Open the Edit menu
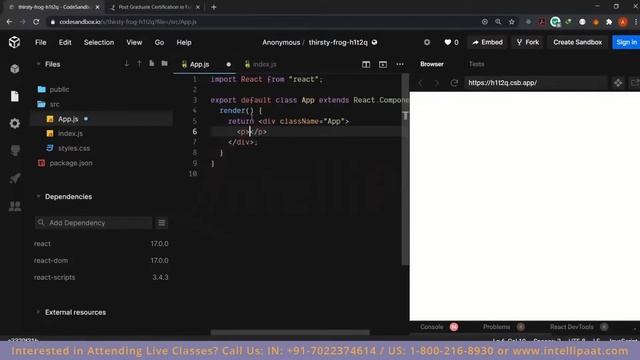 (65, 42)
